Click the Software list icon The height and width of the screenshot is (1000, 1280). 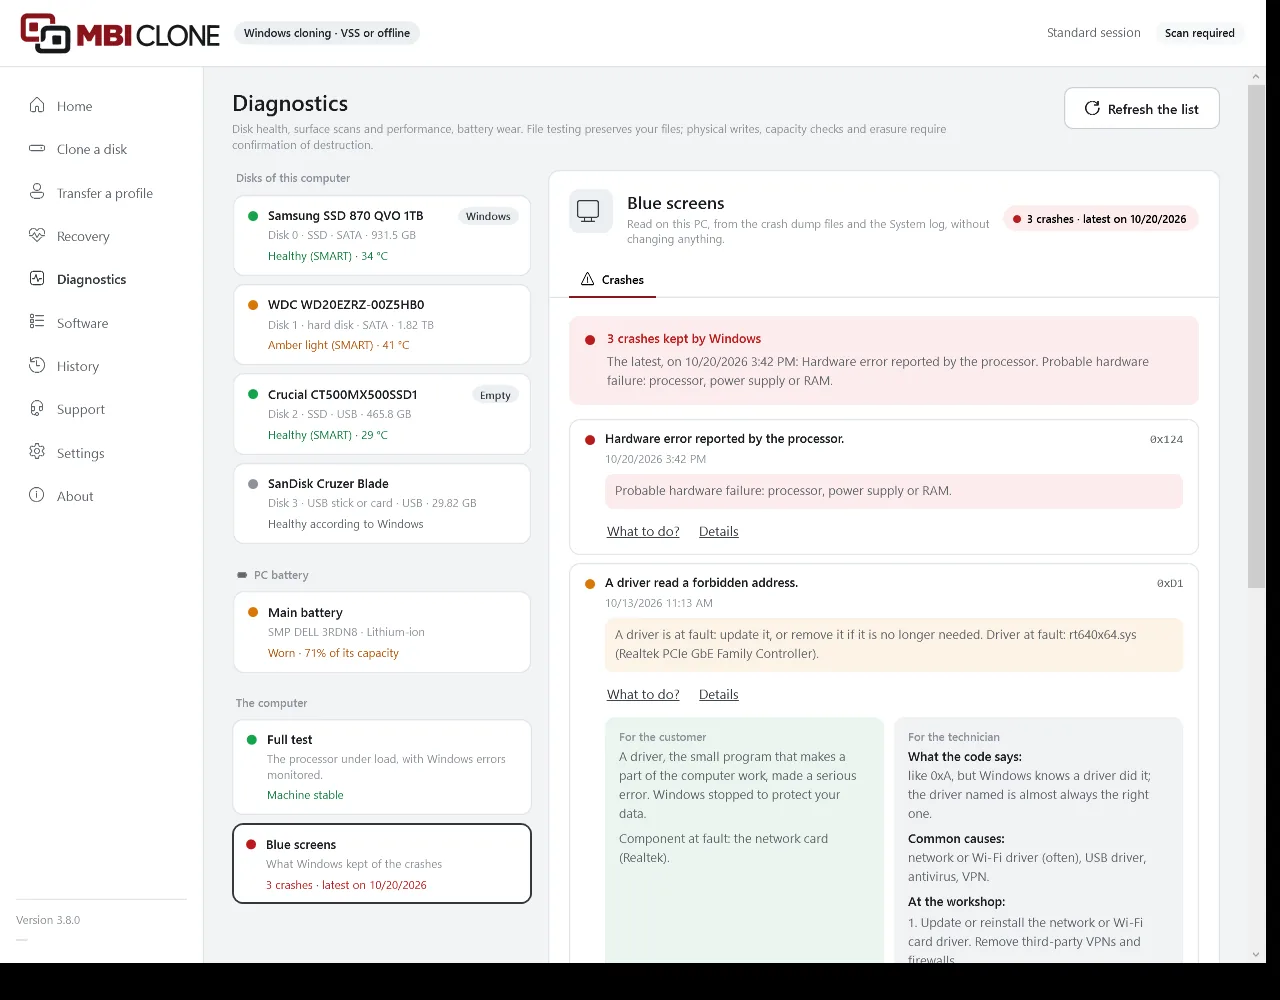tap(37, 322)
